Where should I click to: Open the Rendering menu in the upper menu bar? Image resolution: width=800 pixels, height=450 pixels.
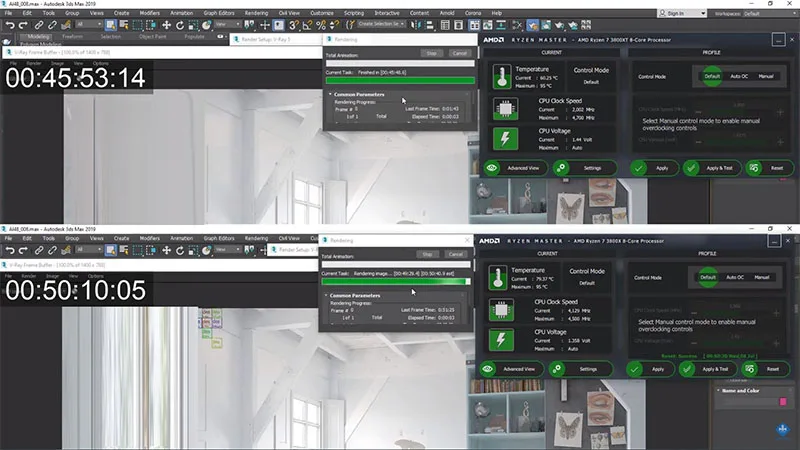(x=256, y=13)
